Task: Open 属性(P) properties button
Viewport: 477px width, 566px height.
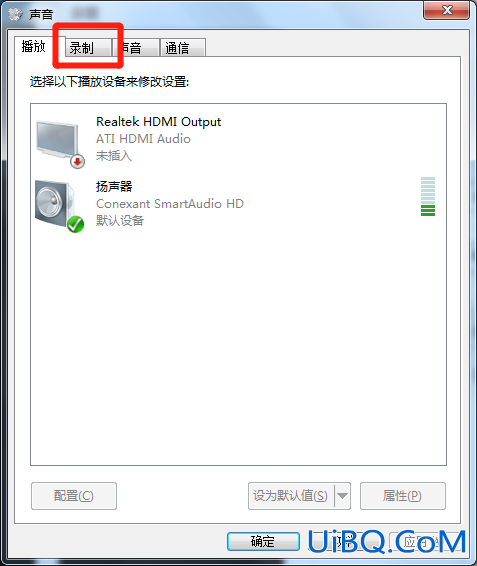Action: [403, 496]
